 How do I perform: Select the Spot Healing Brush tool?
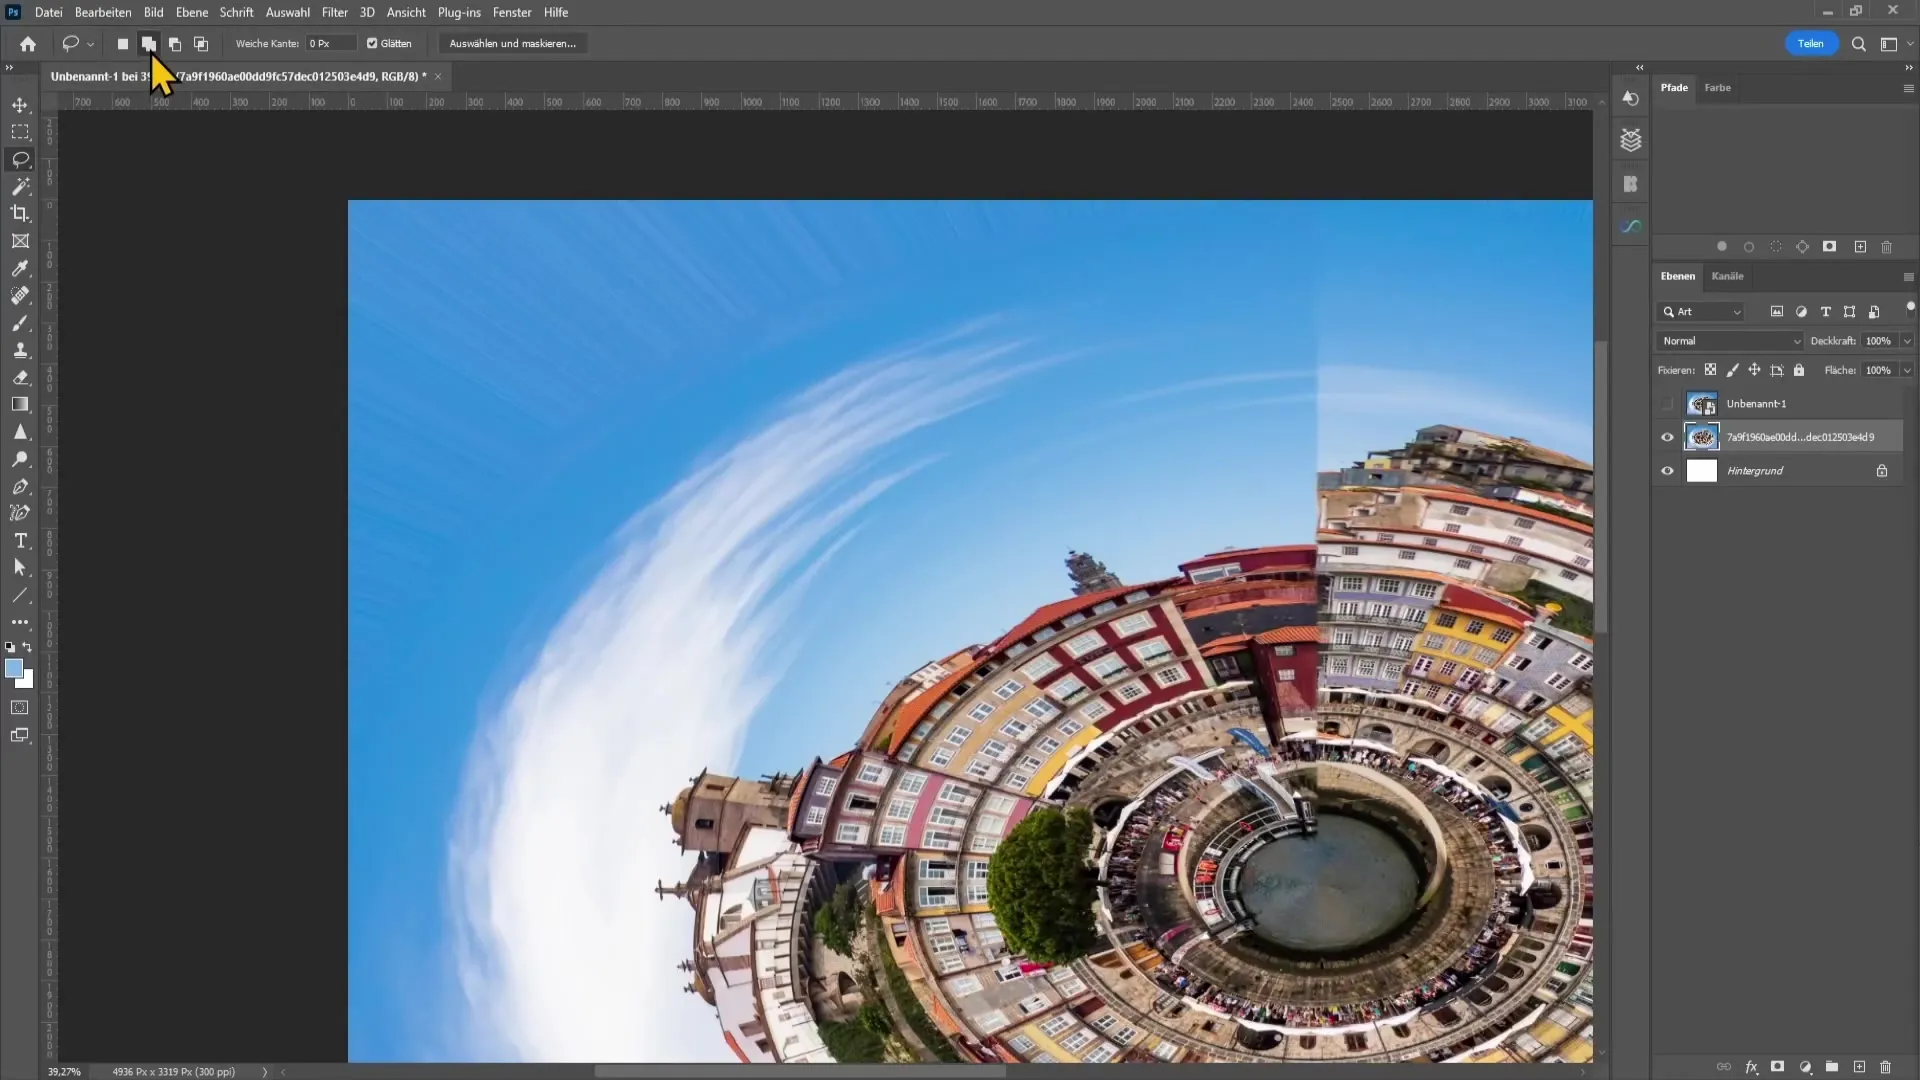pyautogui.click(x=20, y=296)
